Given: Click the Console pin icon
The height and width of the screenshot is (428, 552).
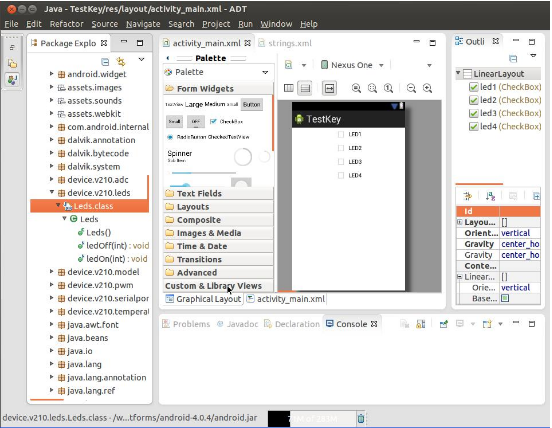Looking at the screenshot, I should point(444,324).
